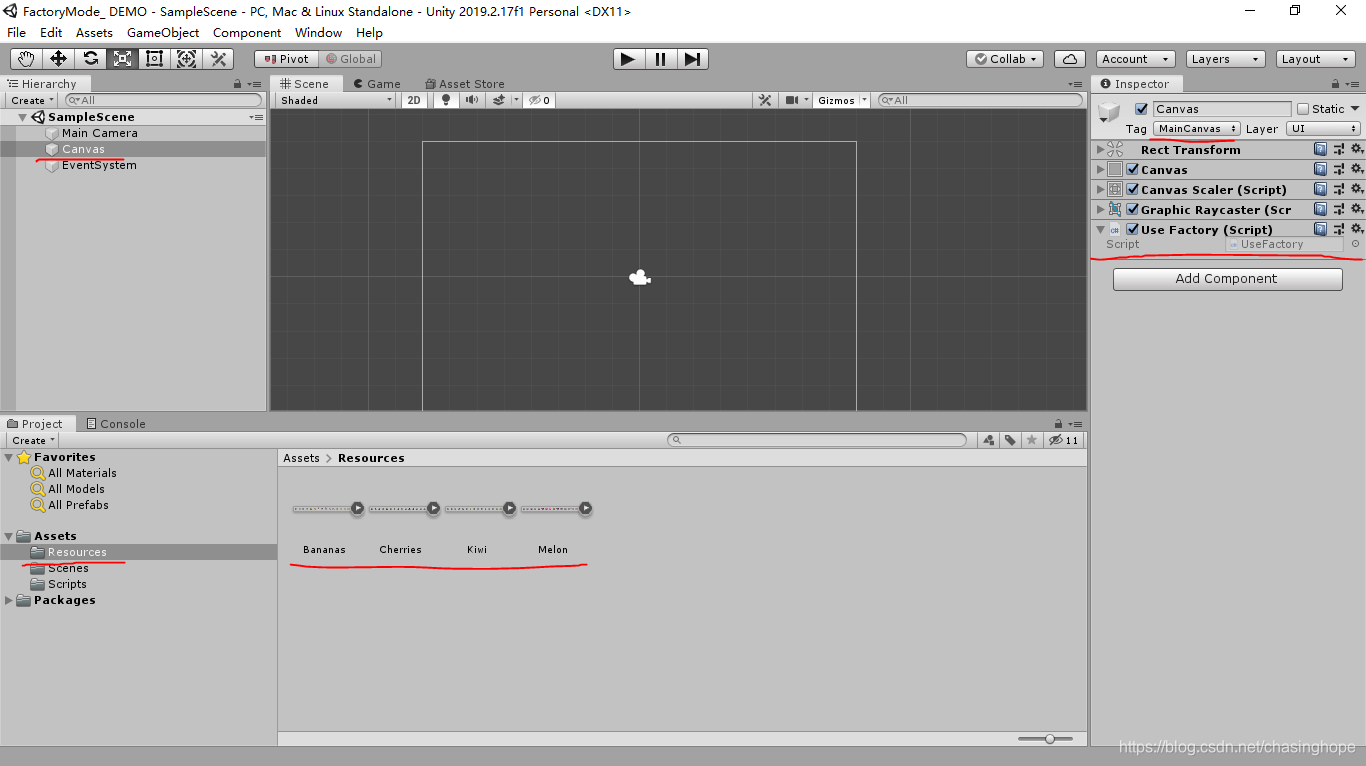Screen dimensions: 1366x766
Task: Click the Add Component button
Action: [x=1227, y=279]
